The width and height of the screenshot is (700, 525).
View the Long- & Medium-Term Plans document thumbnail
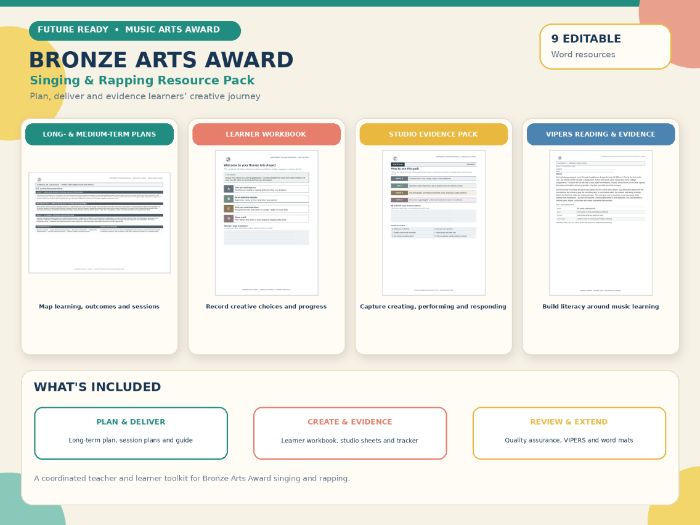[99, 222]
